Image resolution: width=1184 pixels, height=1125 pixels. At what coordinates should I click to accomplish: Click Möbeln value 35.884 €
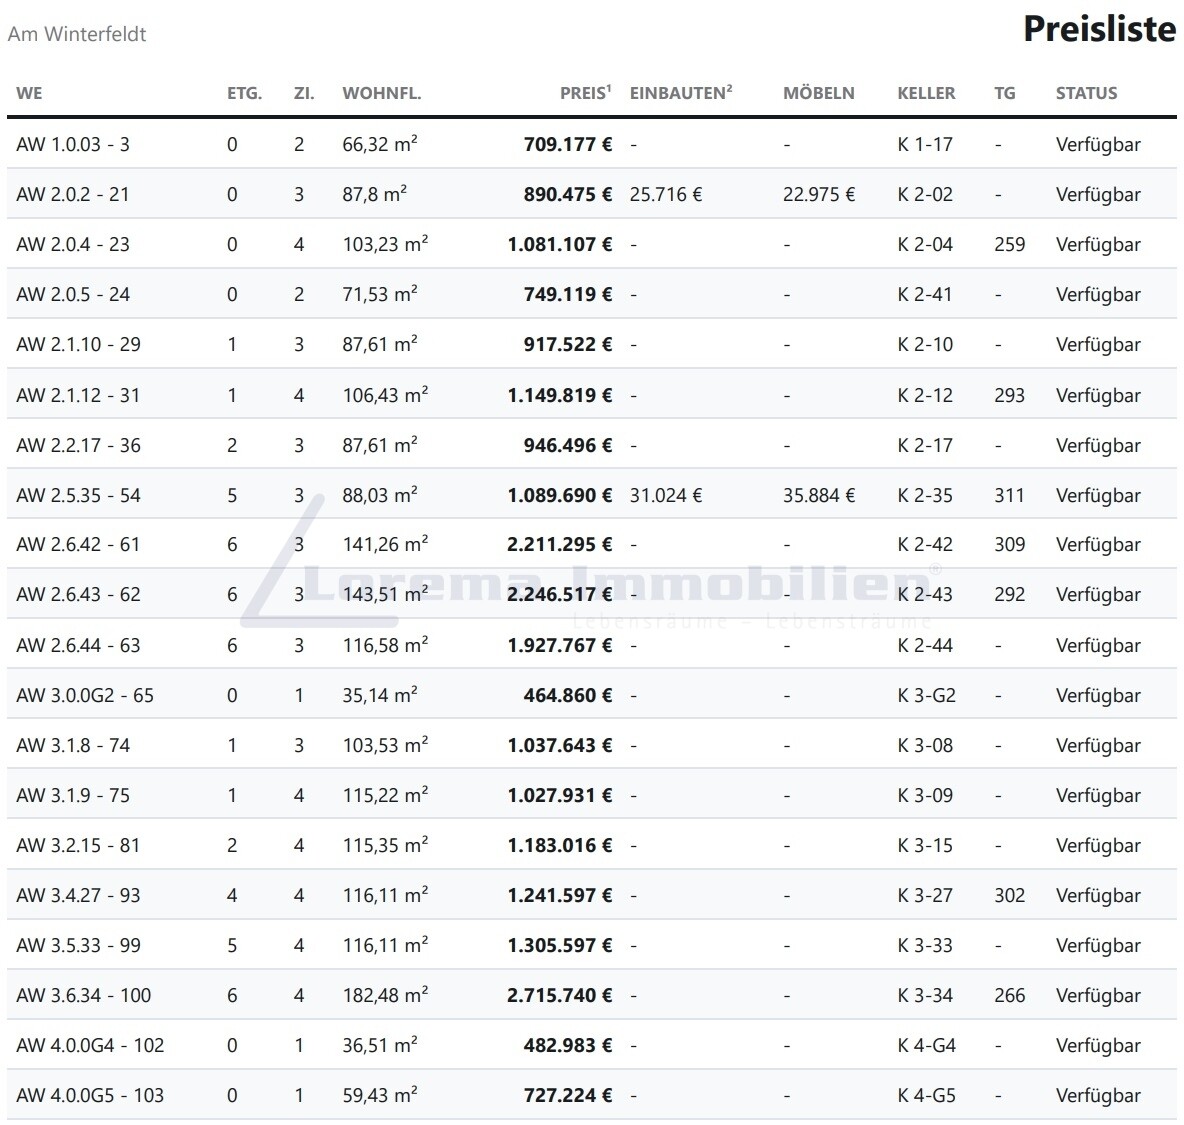tap(819, 496)
